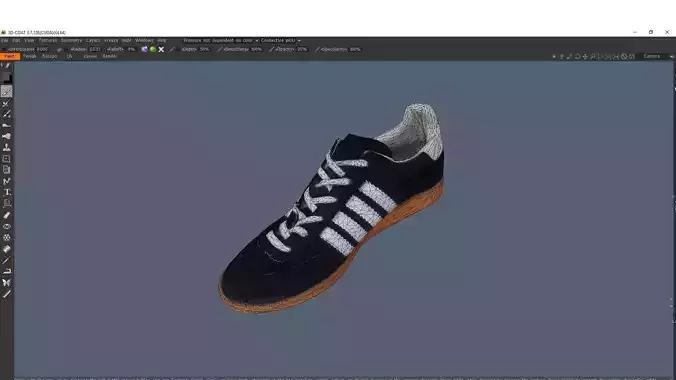Select the Text tool (T icon)
This screenshot has width=676, height=380.
coord(6,192)
